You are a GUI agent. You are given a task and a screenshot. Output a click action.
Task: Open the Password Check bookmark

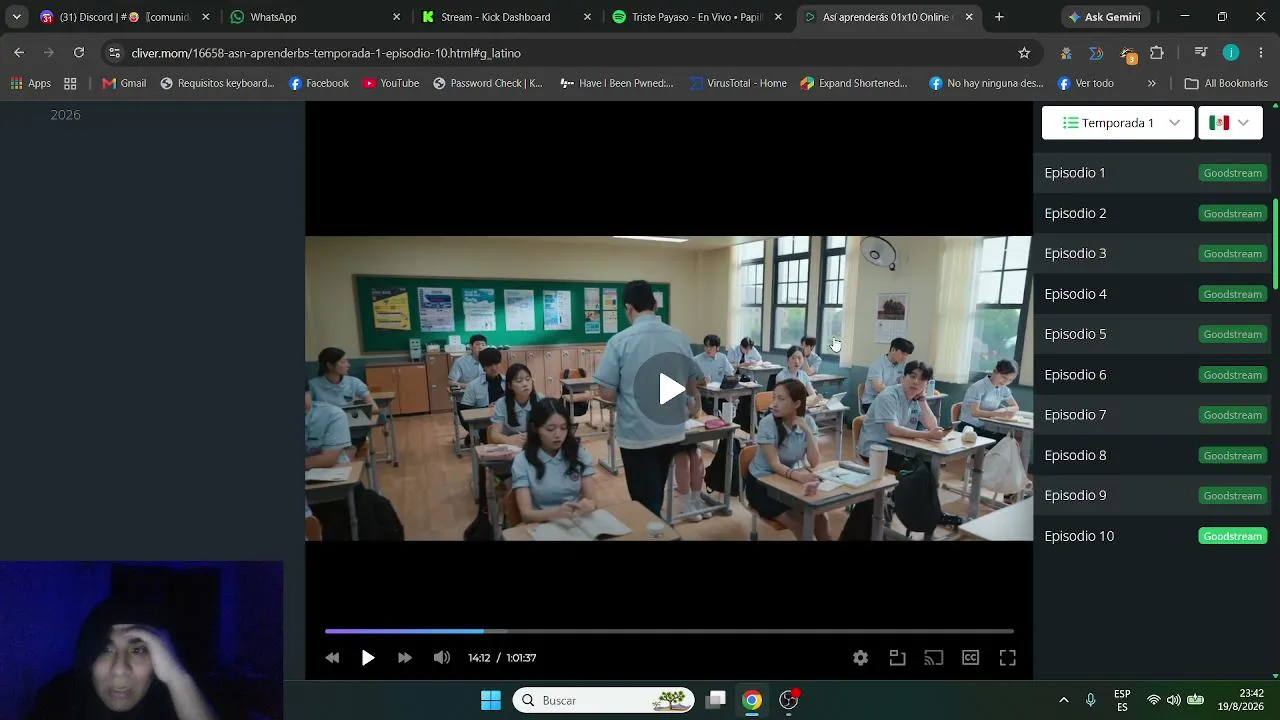pyautogui.click(x=487, y=84)
